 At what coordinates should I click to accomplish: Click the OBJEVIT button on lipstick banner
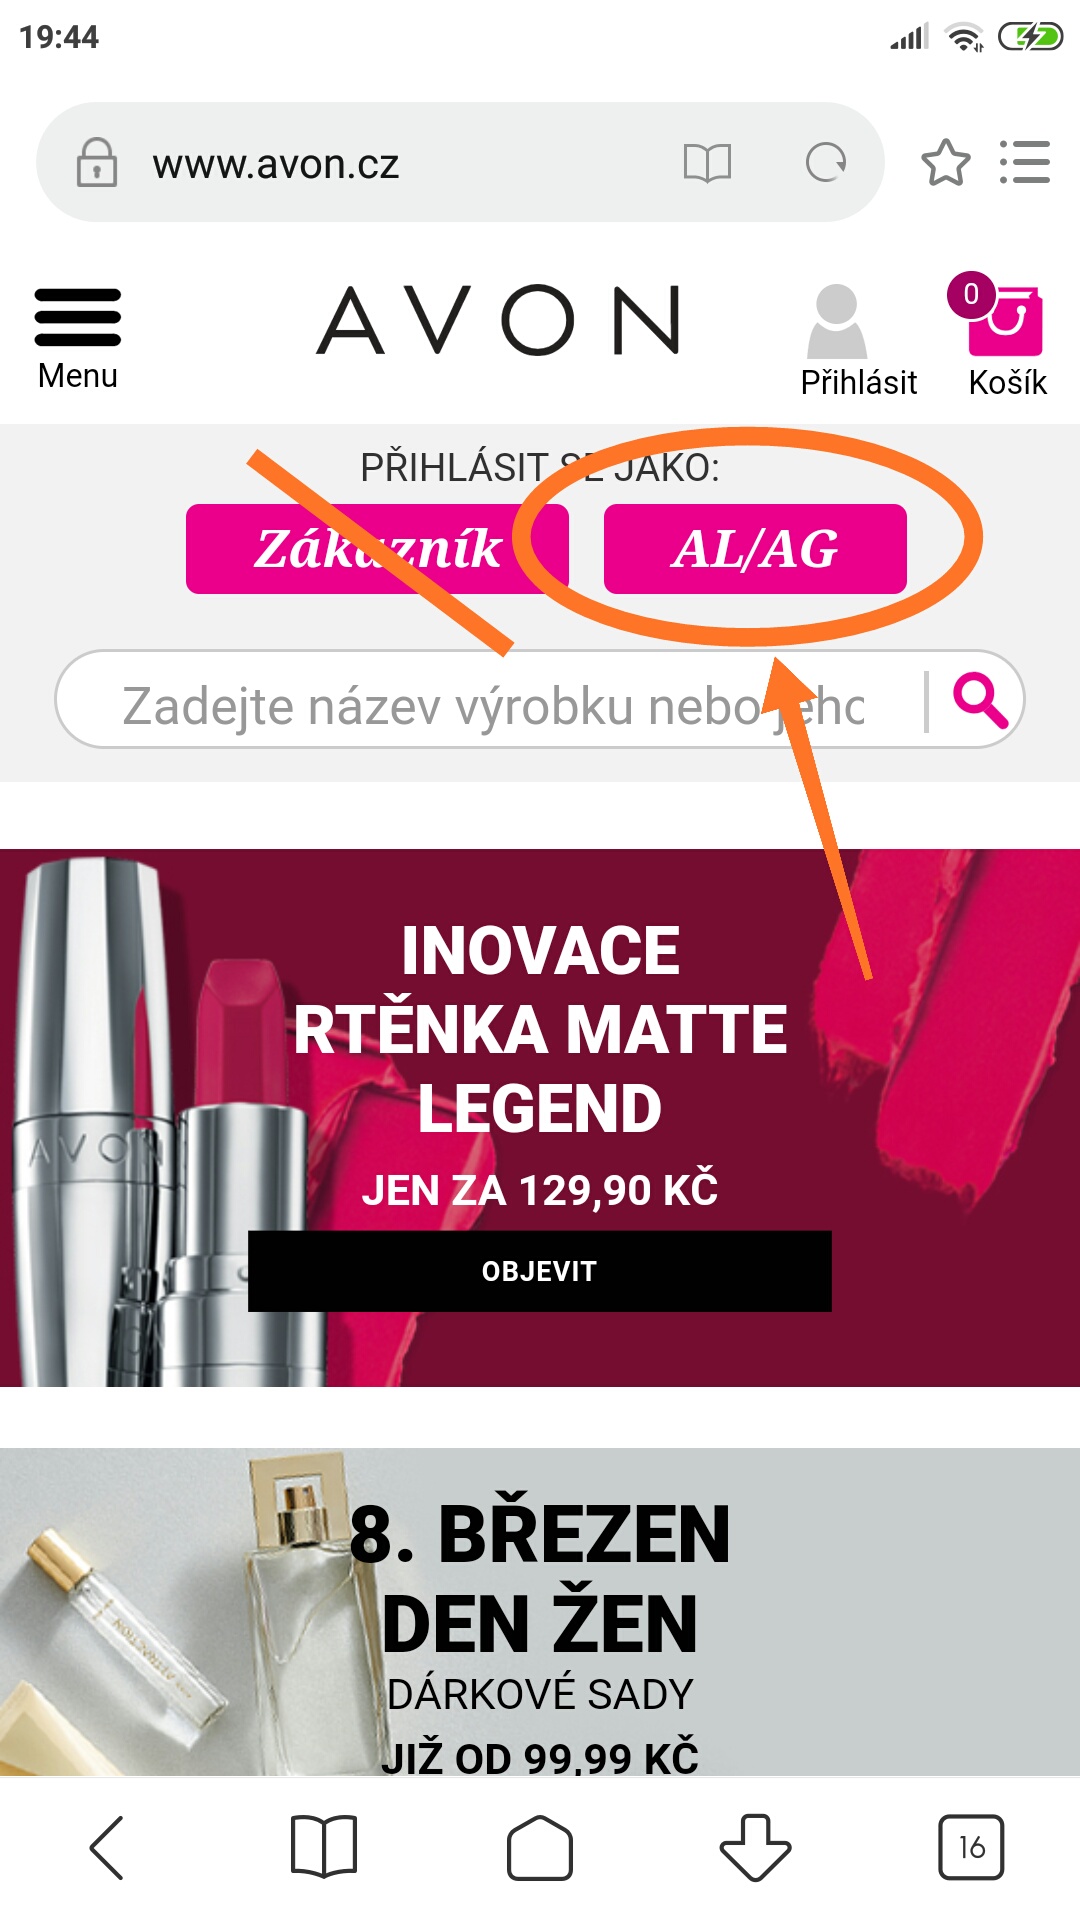click(540, 1271)
